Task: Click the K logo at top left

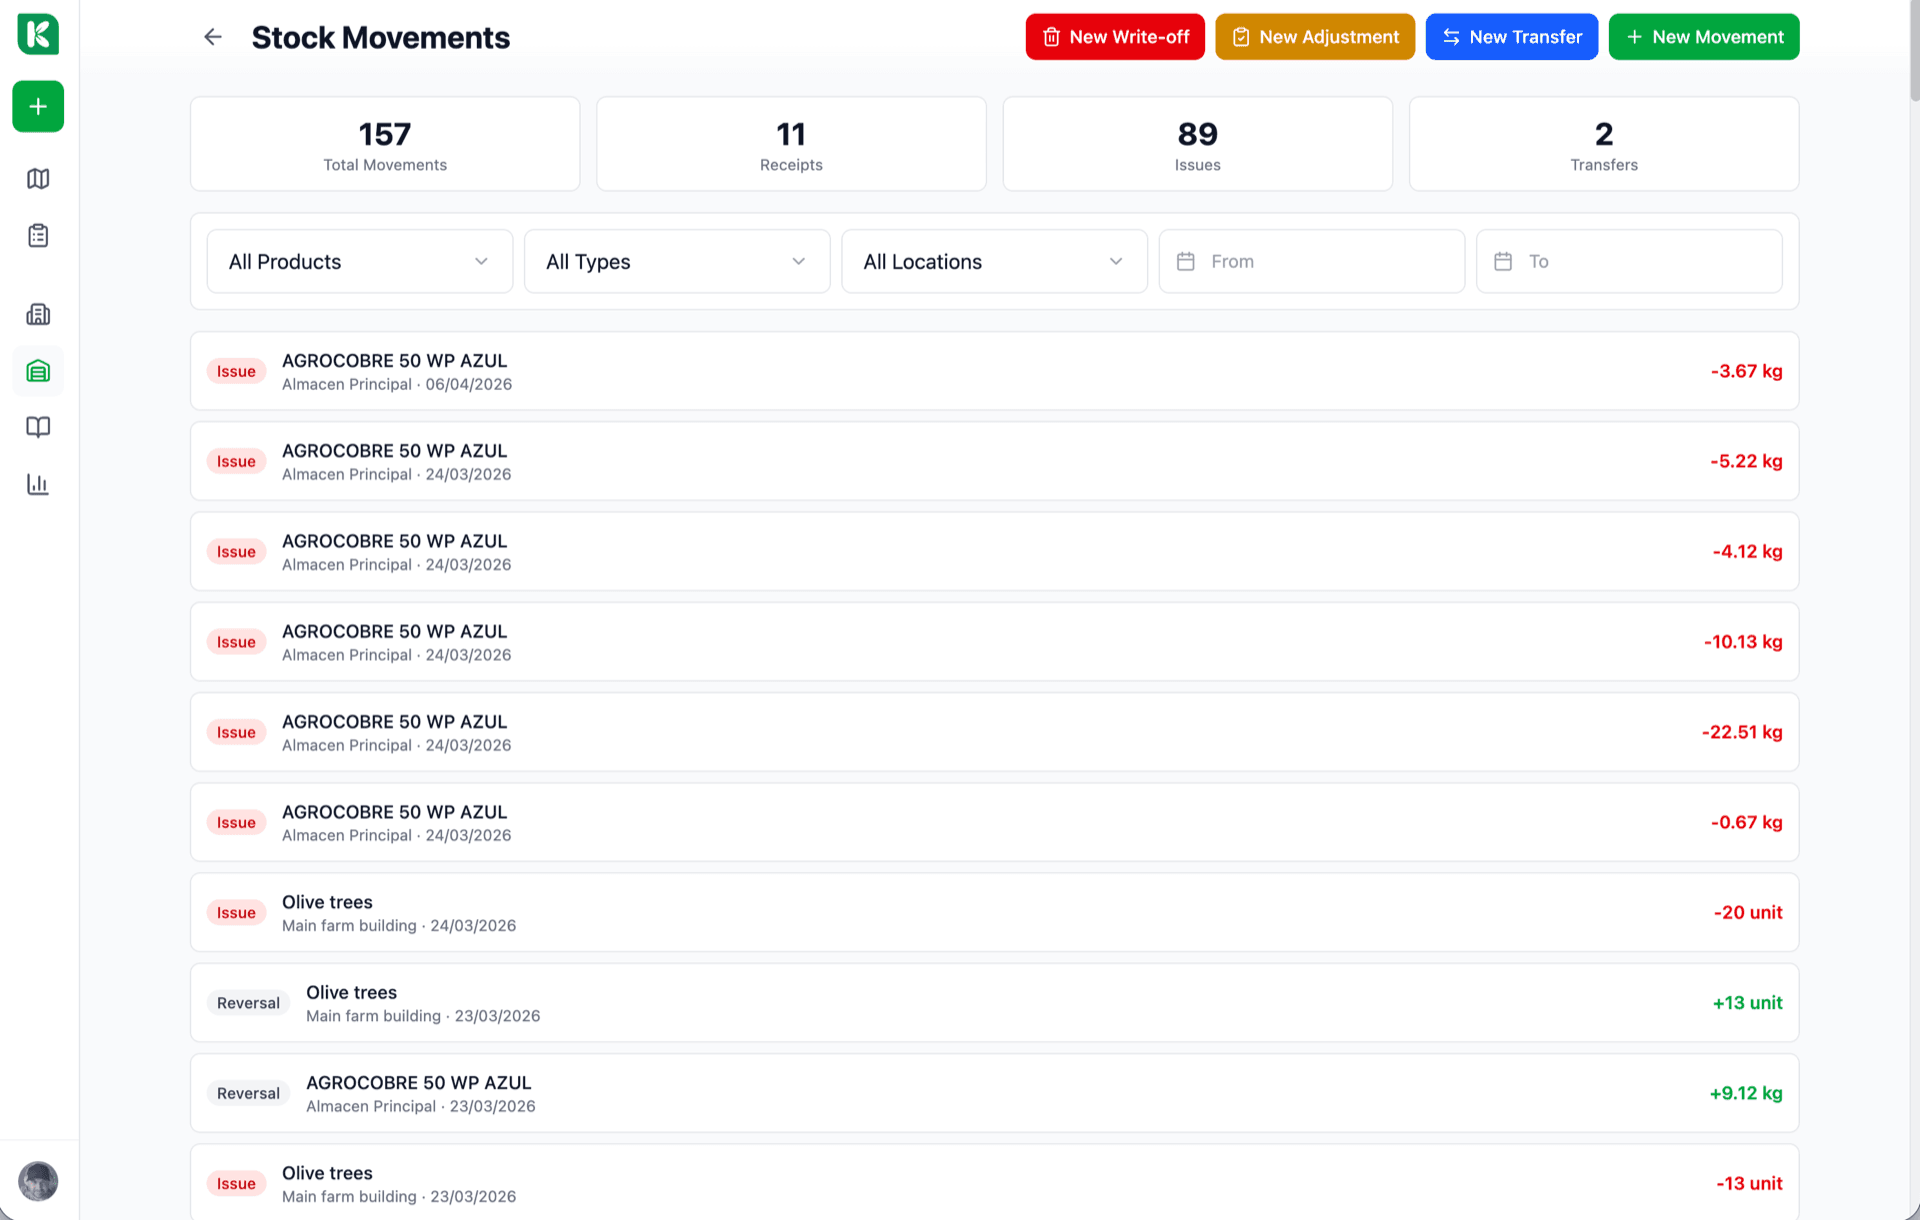Action: pos(38,34)
